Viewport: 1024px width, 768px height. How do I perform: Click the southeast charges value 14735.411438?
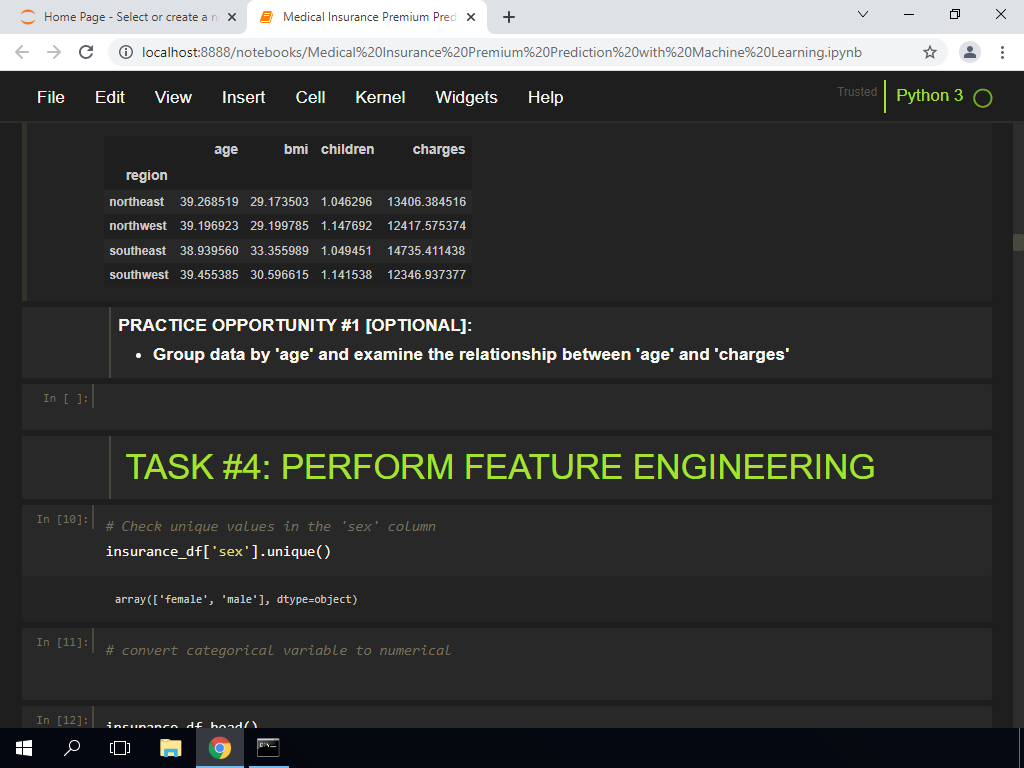426,251
